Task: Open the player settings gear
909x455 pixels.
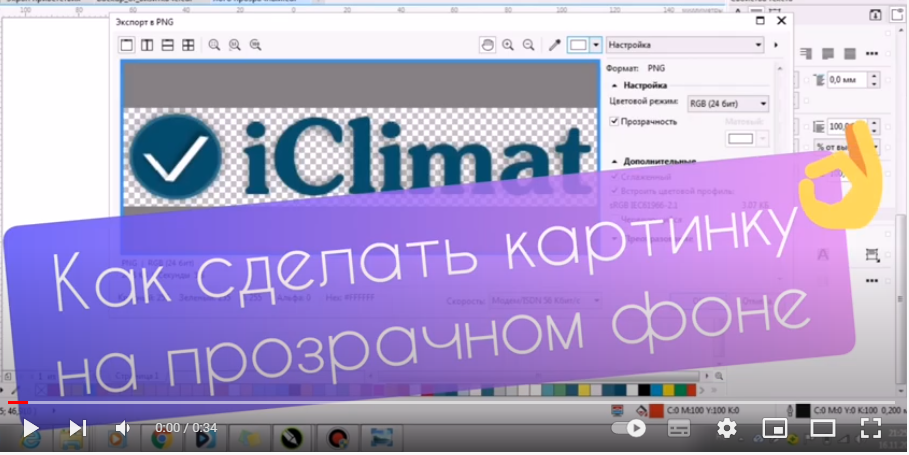Action: pyautogui.click(x=726, y=428)
